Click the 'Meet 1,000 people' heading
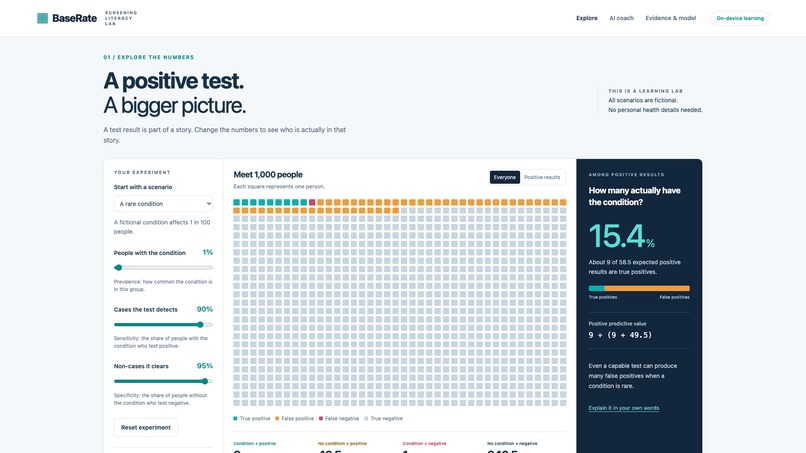Image resolution: width=806 pixels, height=453 pixels. (268, 175)
